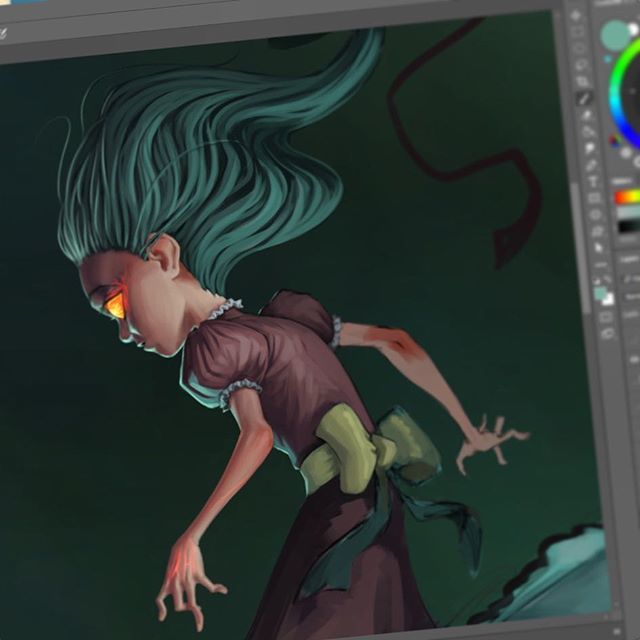Click the black brightness slider bar
Viewport: 640px width, 640px height.
point(630,227)
